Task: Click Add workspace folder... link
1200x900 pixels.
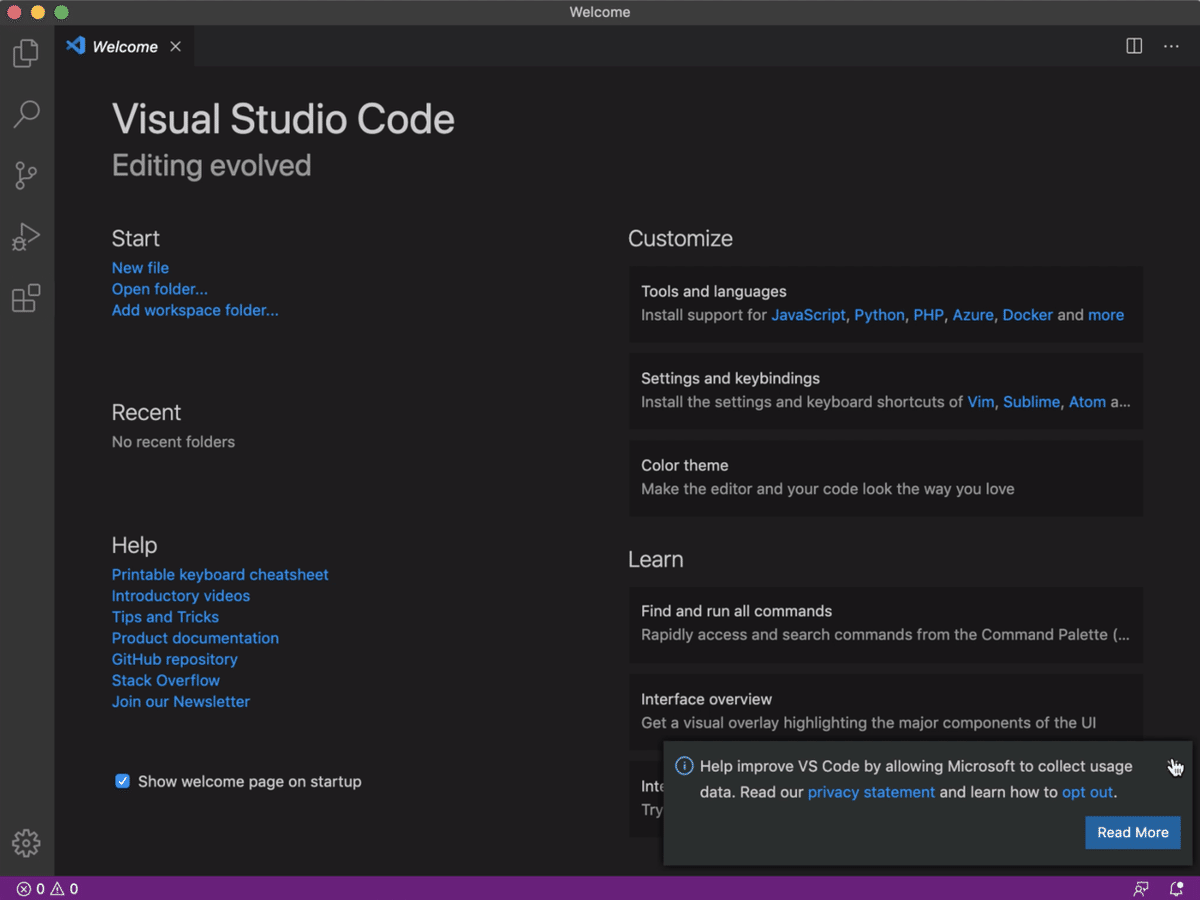Action: [x=195, y=310]
